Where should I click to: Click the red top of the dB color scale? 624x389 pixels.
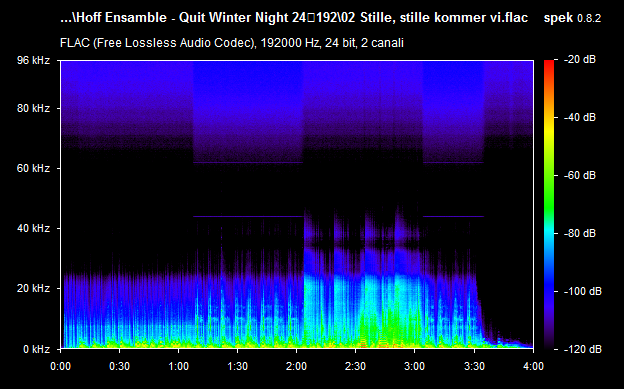coord(549,64)
